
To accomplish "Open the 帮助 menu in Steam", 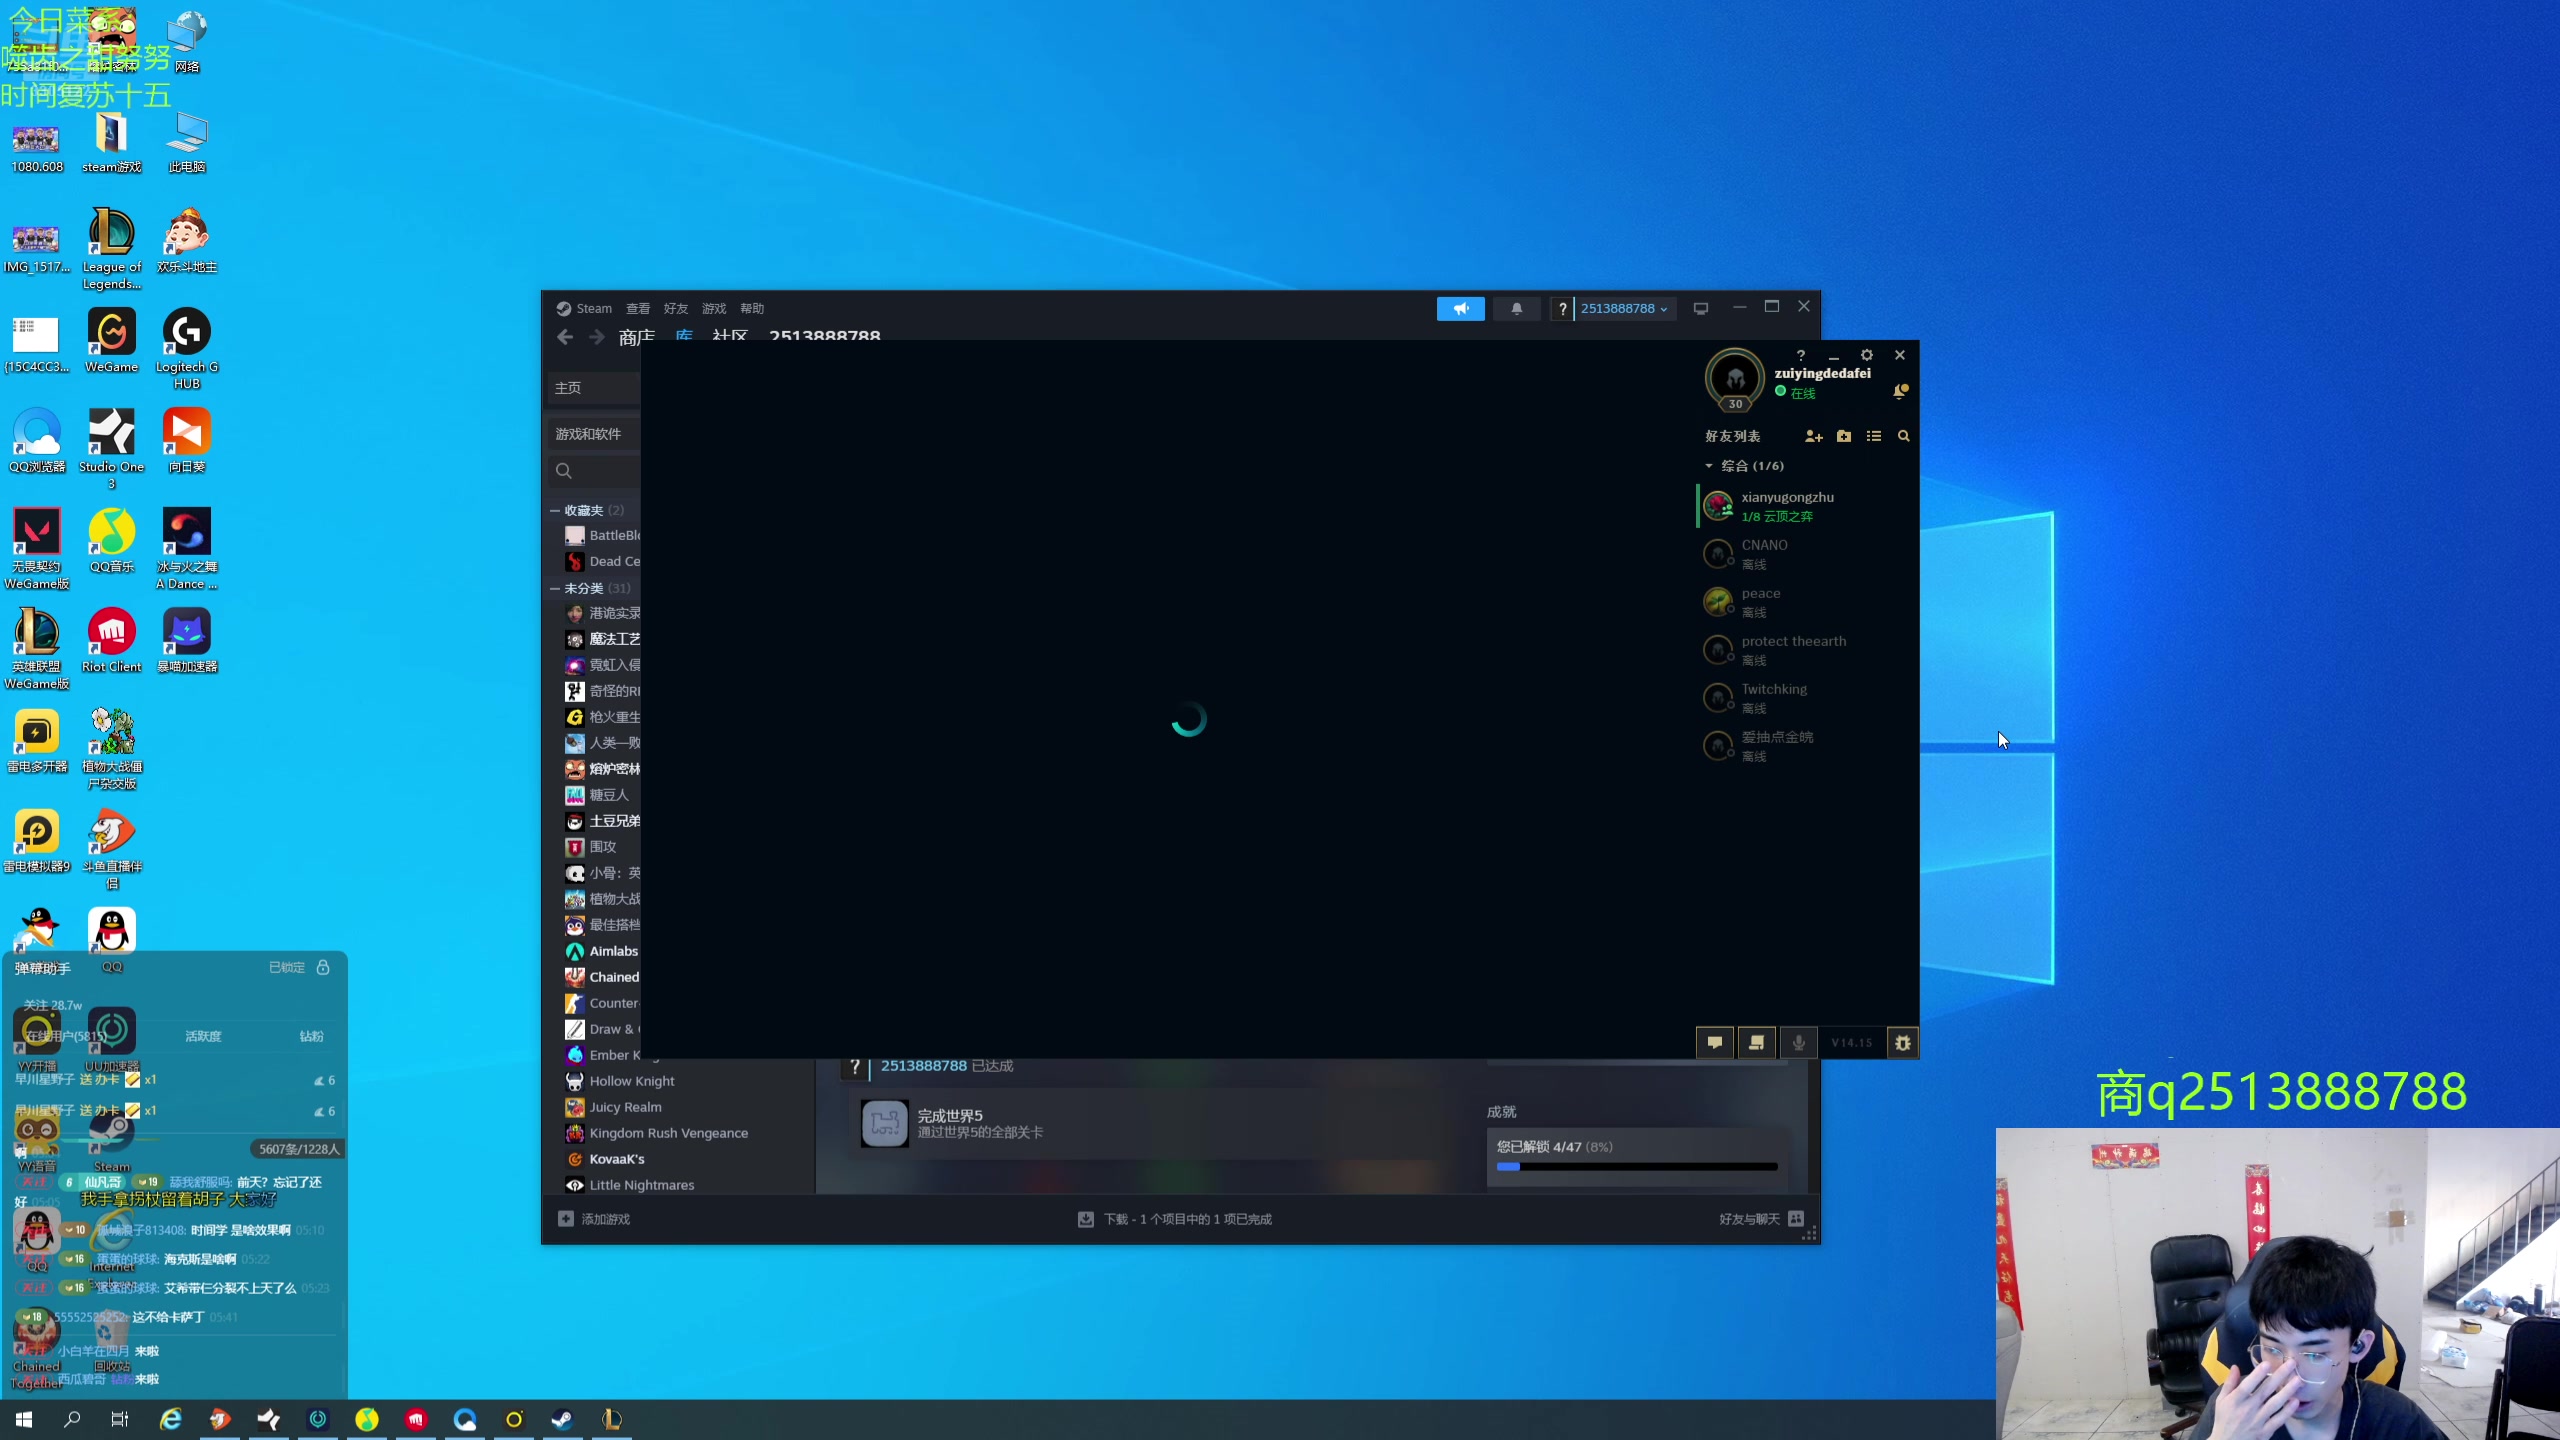I will [752, 308].
